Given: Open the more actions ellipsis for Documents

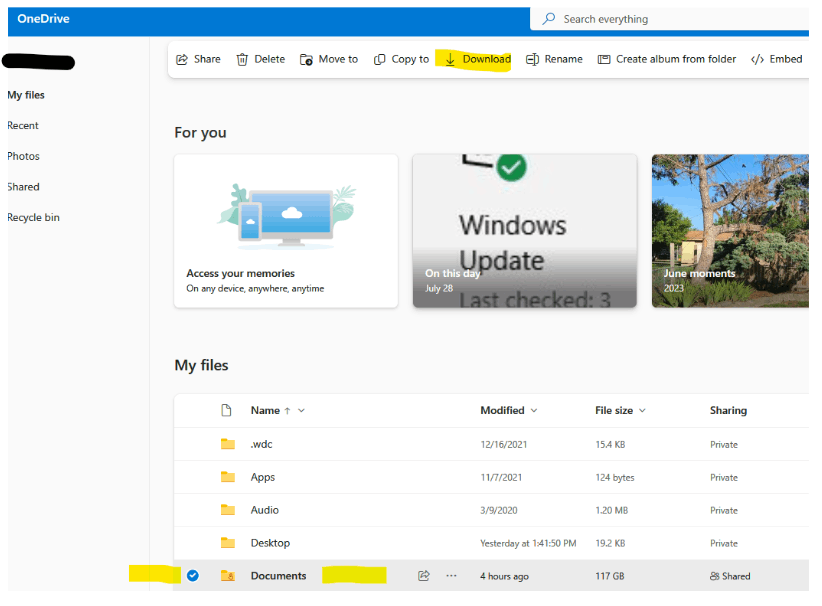Looking at the screenshot, I should [x=451, y=576].
